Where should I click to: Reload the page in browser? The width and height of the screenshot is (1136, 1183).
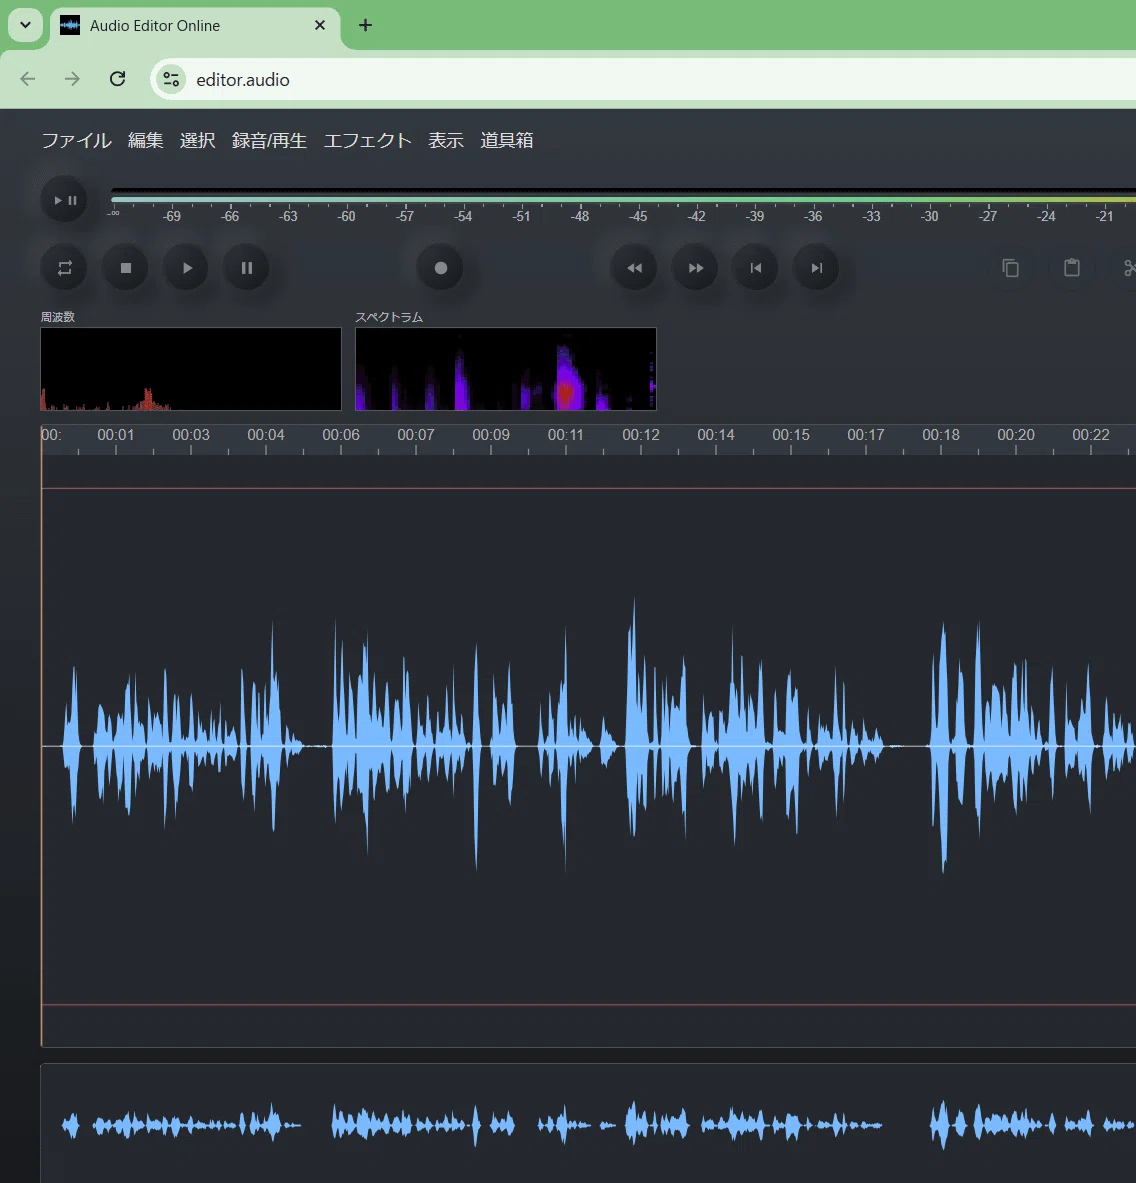pos(118,79)
